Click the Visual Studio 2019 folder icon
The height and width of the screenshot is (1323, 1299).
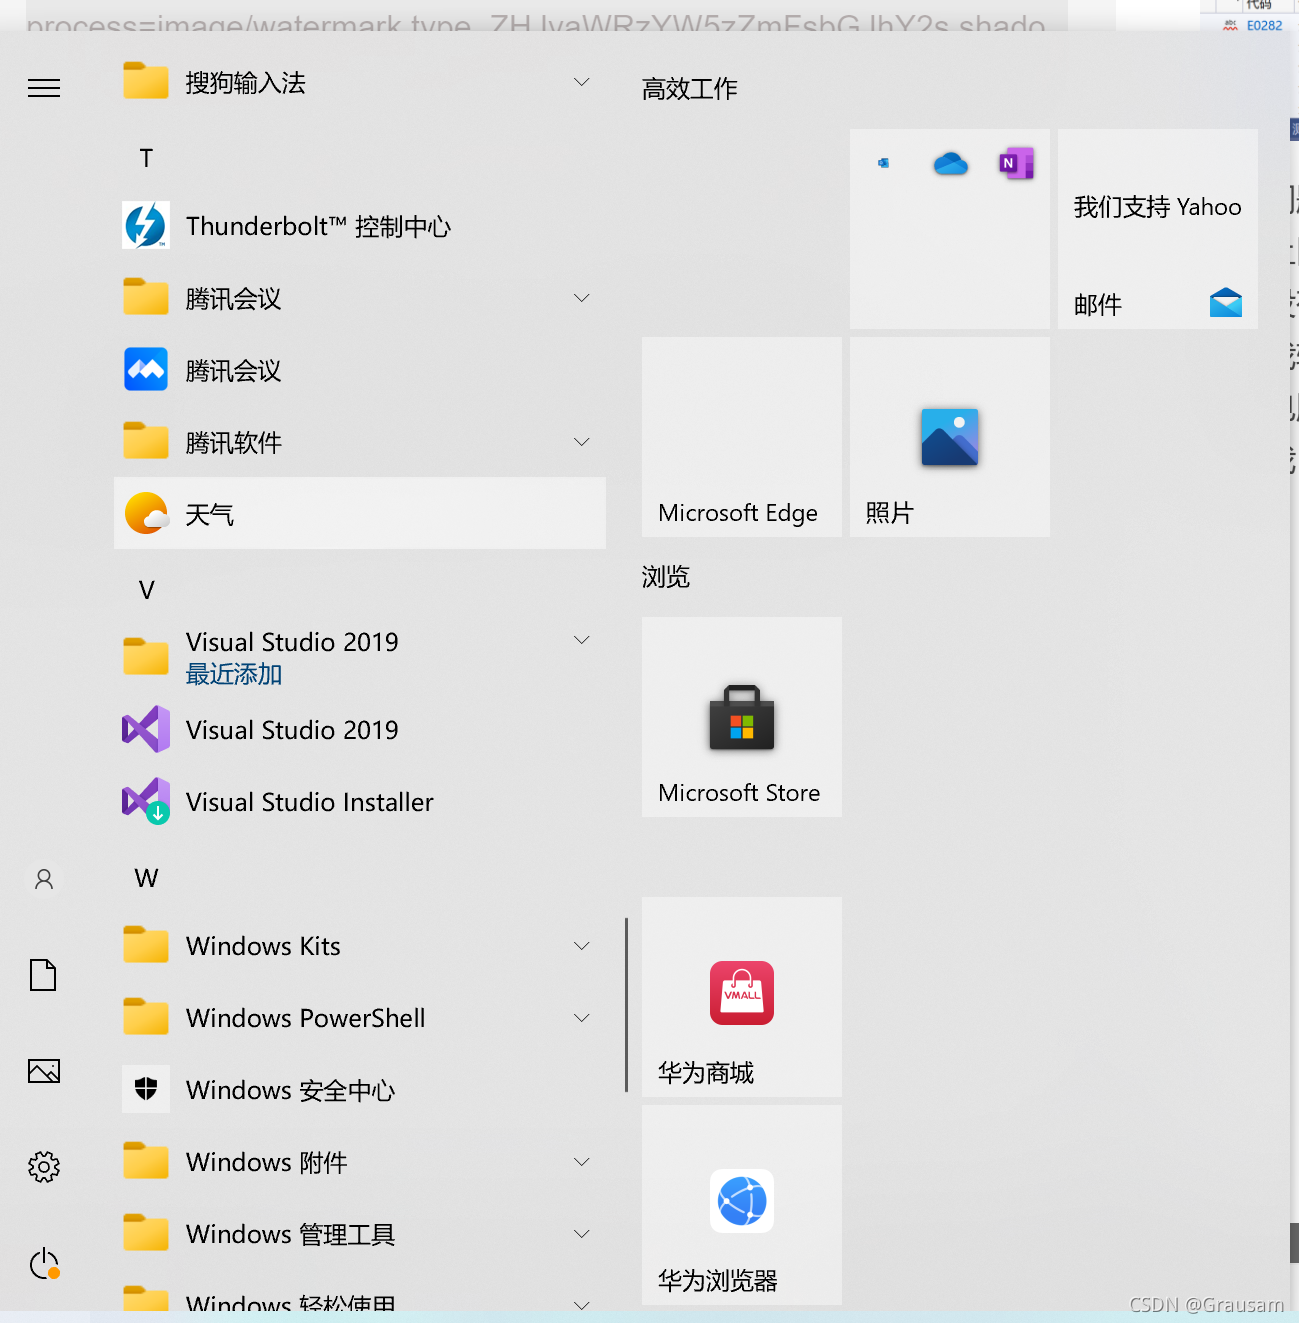pyautogui.click(x=146, y=657)
